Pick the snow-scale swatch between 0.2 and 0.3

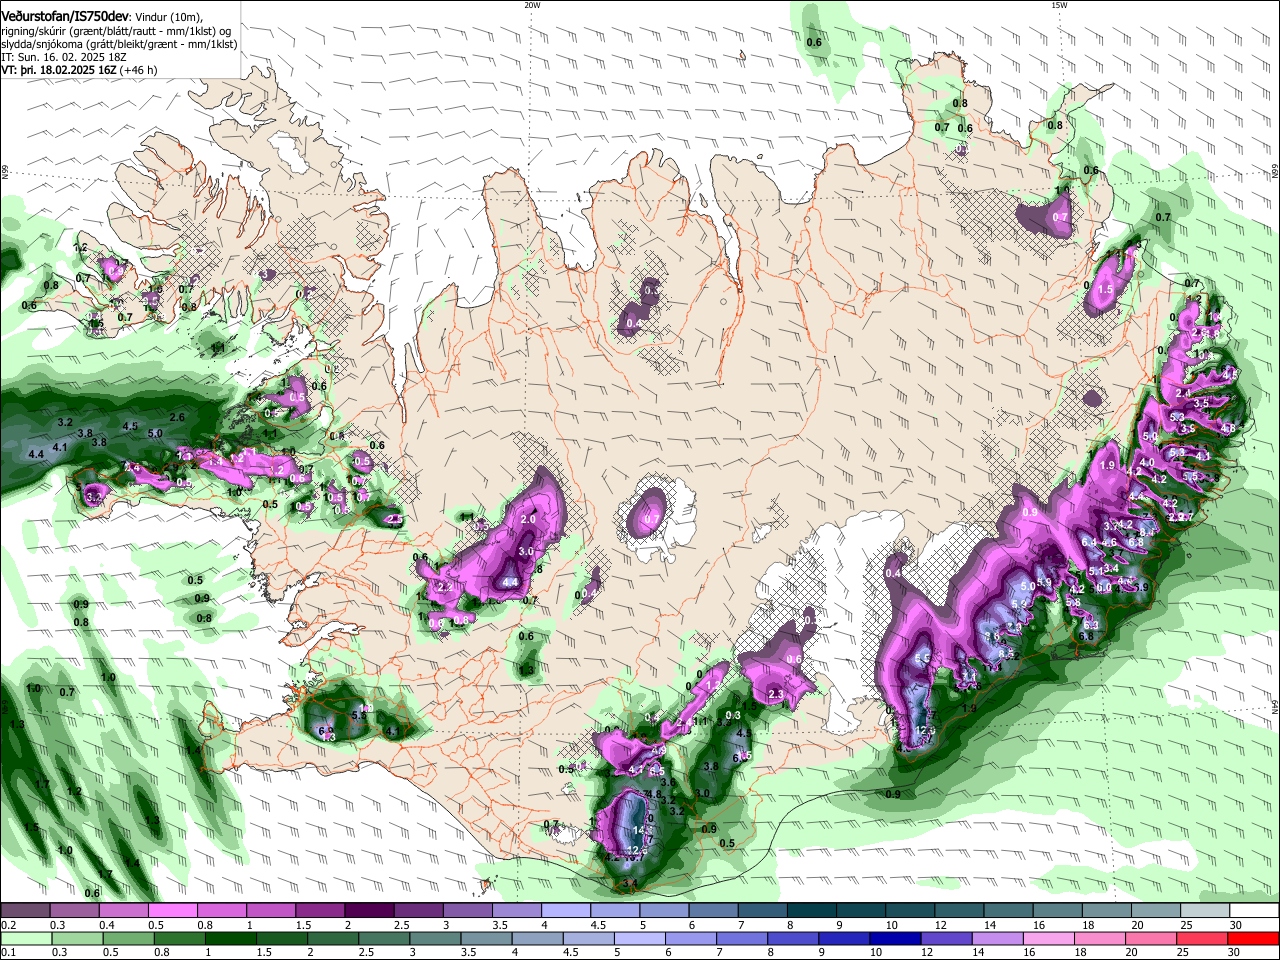(x=25, y=910)
